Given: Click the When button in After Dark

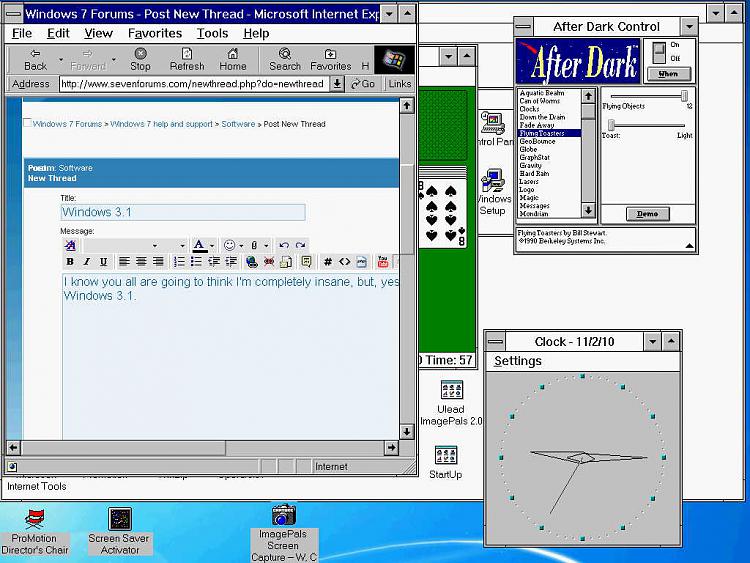Looking at the screenshot, I should [x=668, y=74].
